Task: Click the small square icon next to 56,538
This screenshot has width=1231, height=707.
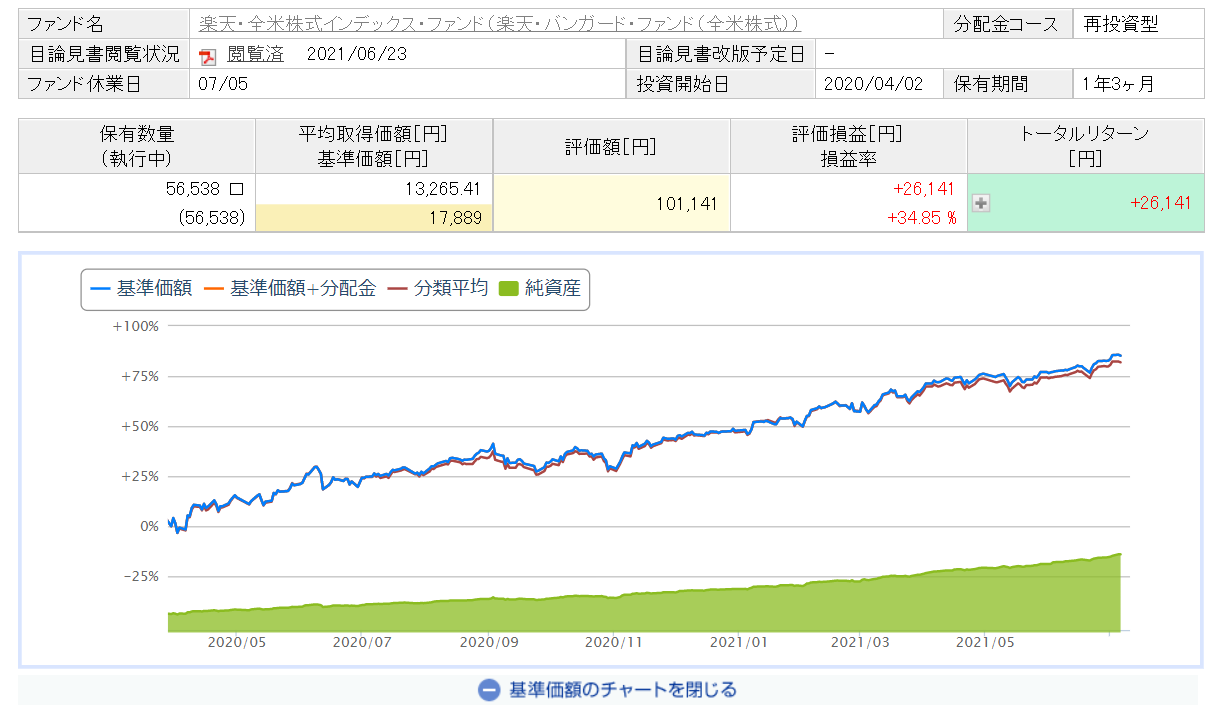Action: coord(237,187)
